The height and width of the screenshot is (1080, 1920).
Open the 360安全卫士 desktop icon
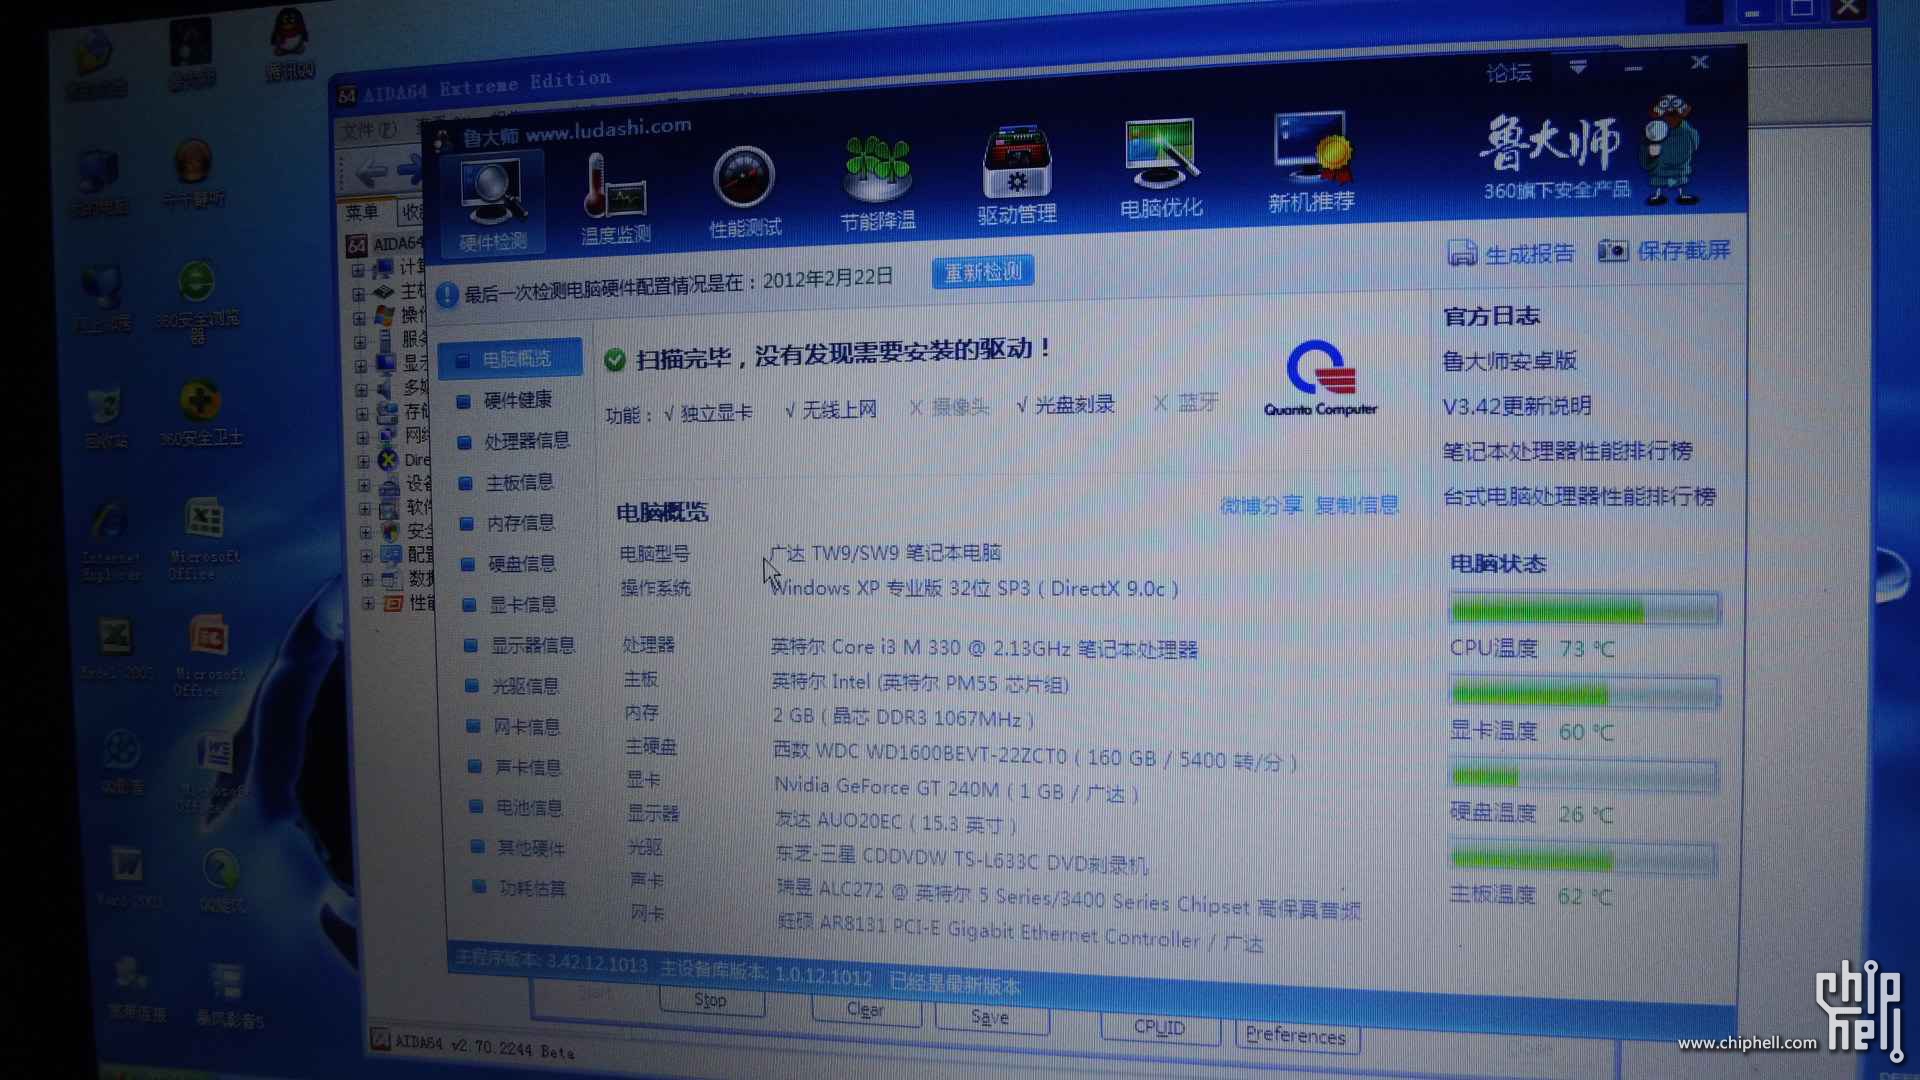tap(200, 412)
